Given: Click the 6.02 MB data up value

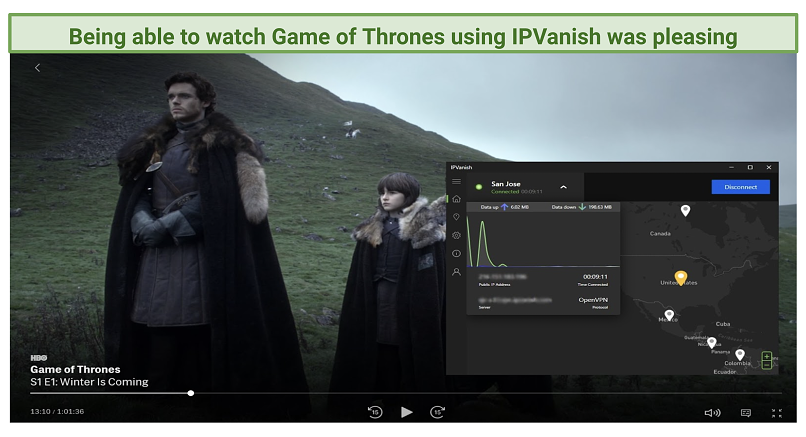Looking at the screenshot, I should click(x=520, y=207).
